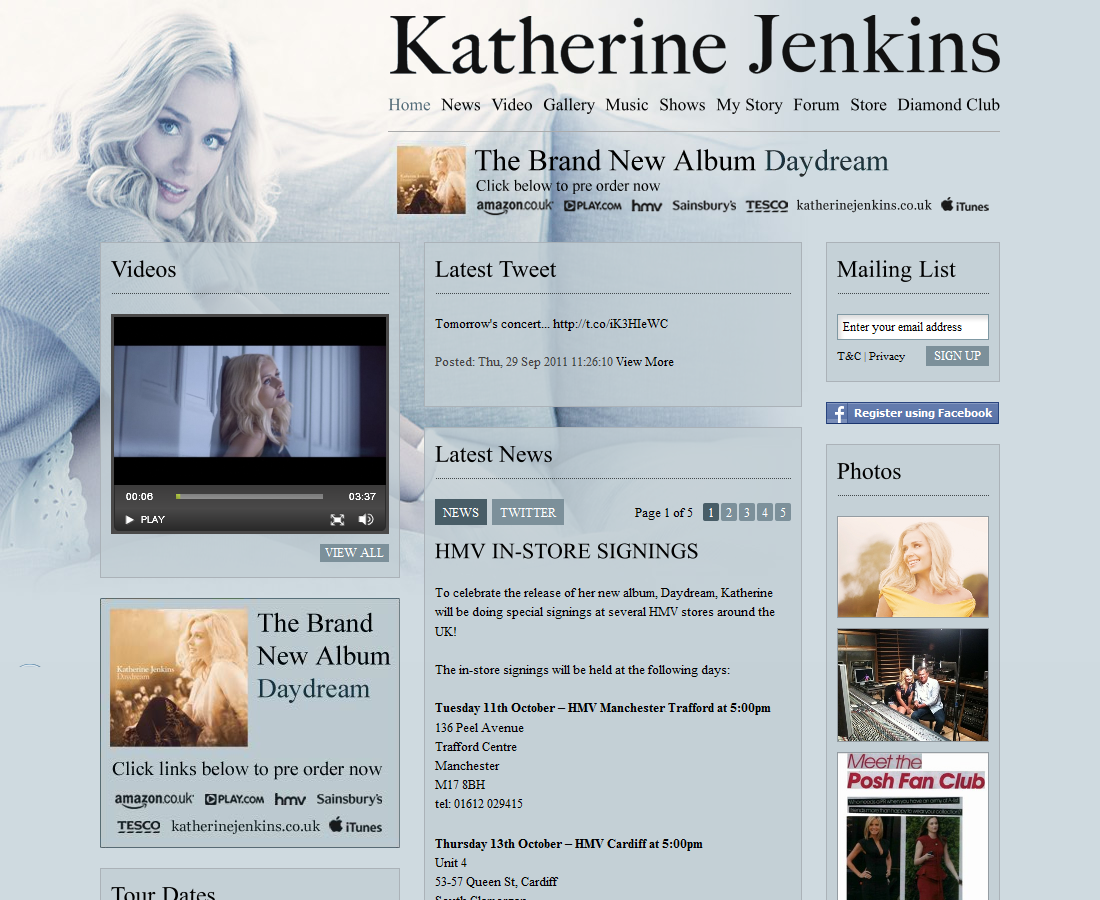Viewport: 1100px width, 900px height.
Task: Click the iTunes logo in top banner
Action: click(965, 205)
